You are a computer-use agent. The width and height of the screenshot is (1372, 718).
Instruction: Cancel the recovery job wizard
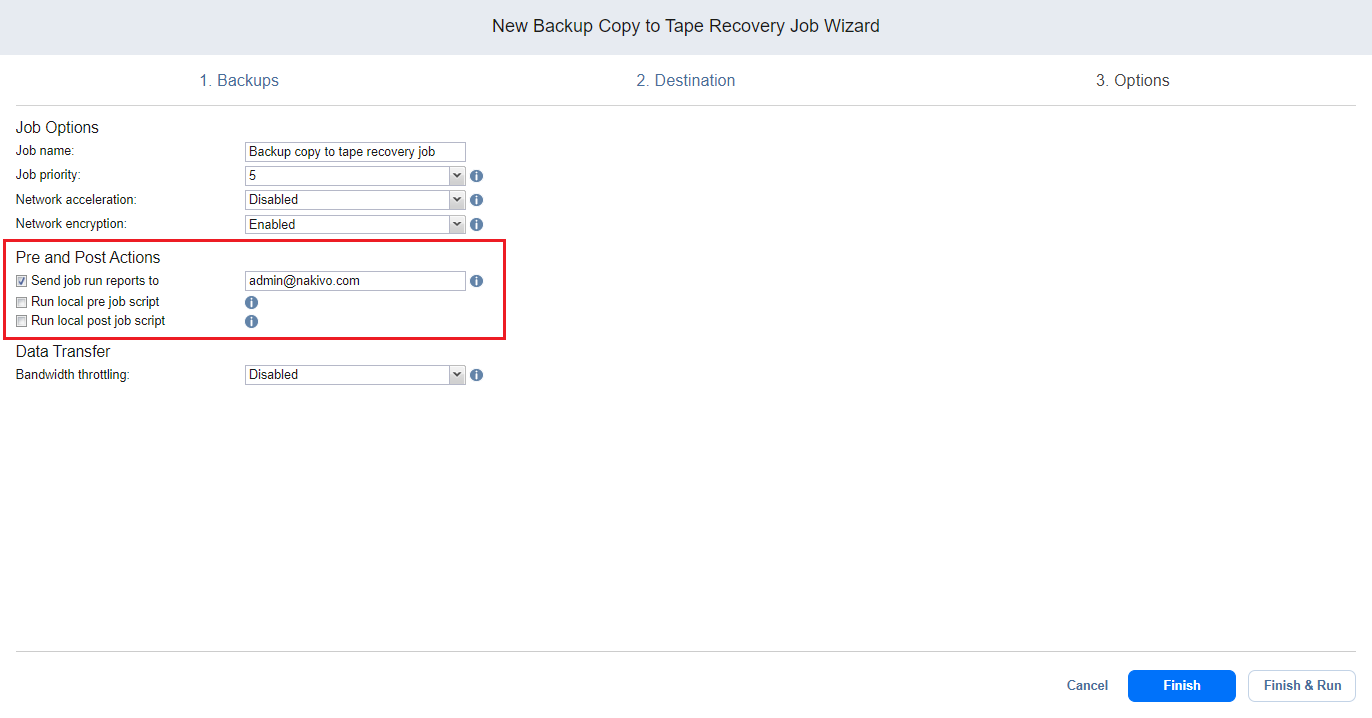1087,686
